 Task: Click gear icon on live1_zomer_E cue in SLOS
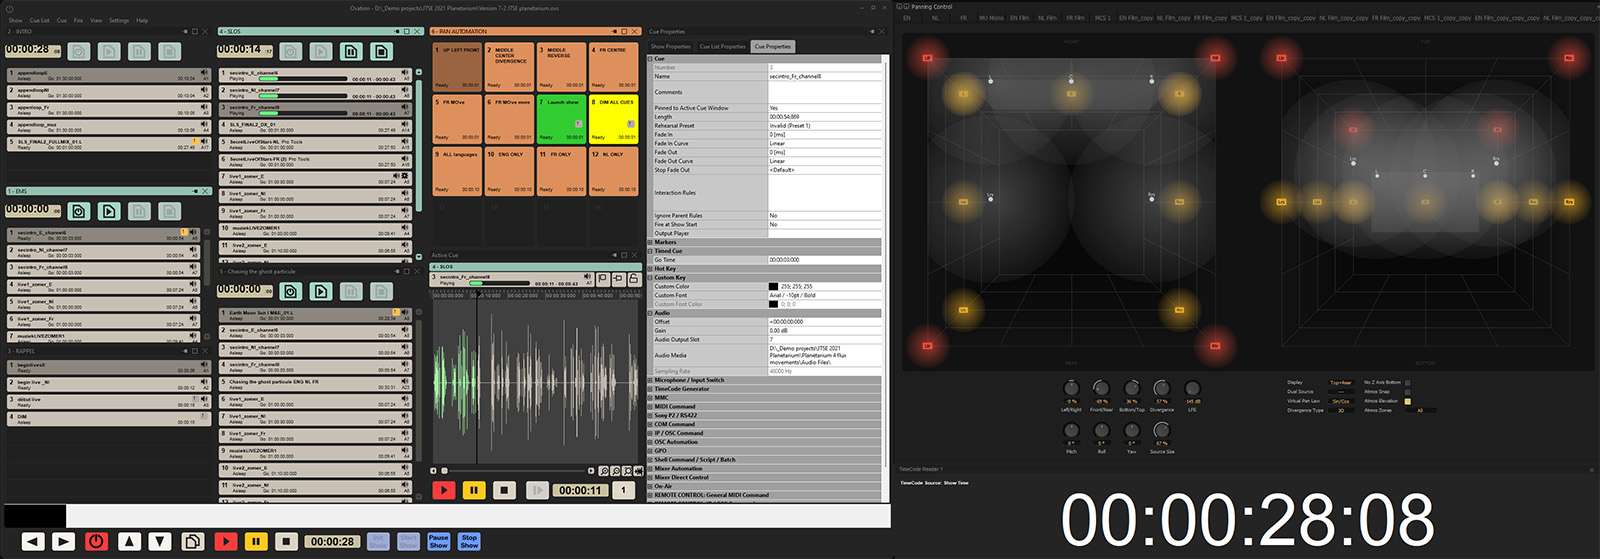[x=405, y=176]
